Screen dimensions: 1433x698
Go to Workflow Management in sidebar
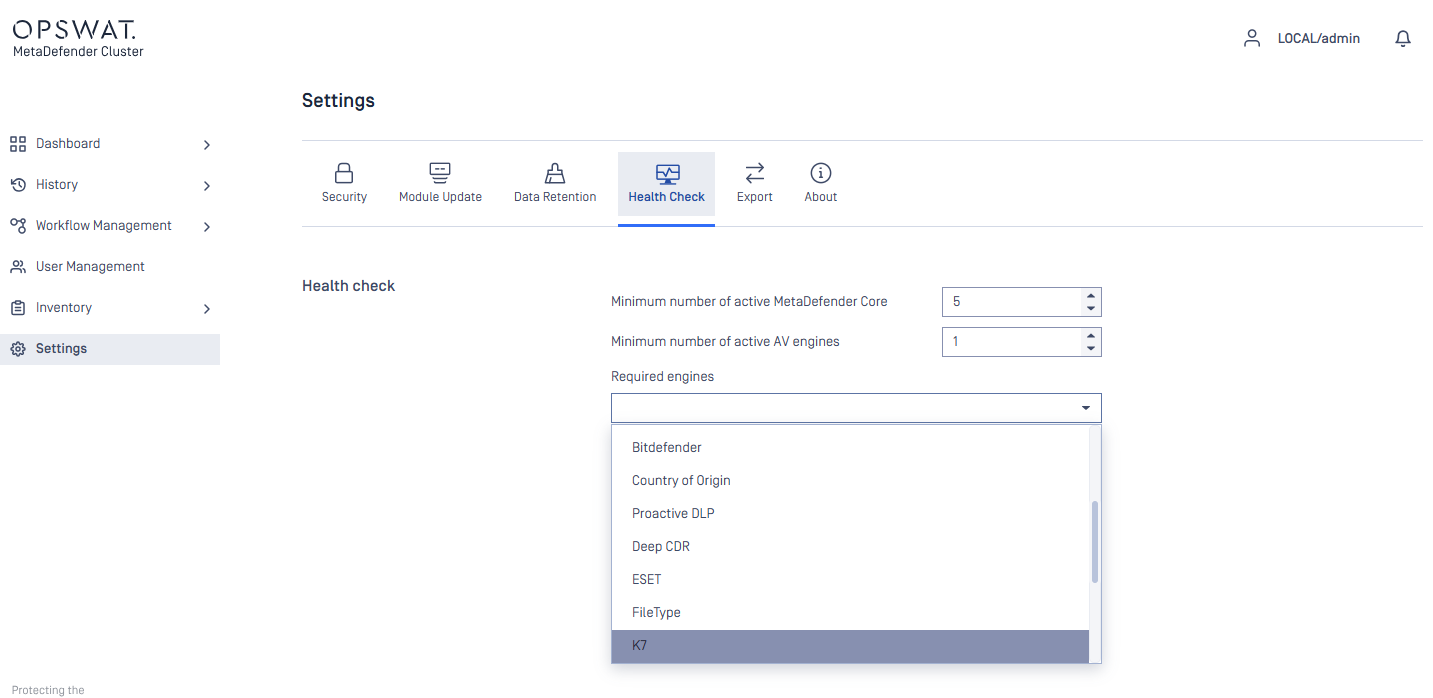(x=104, y=226)
